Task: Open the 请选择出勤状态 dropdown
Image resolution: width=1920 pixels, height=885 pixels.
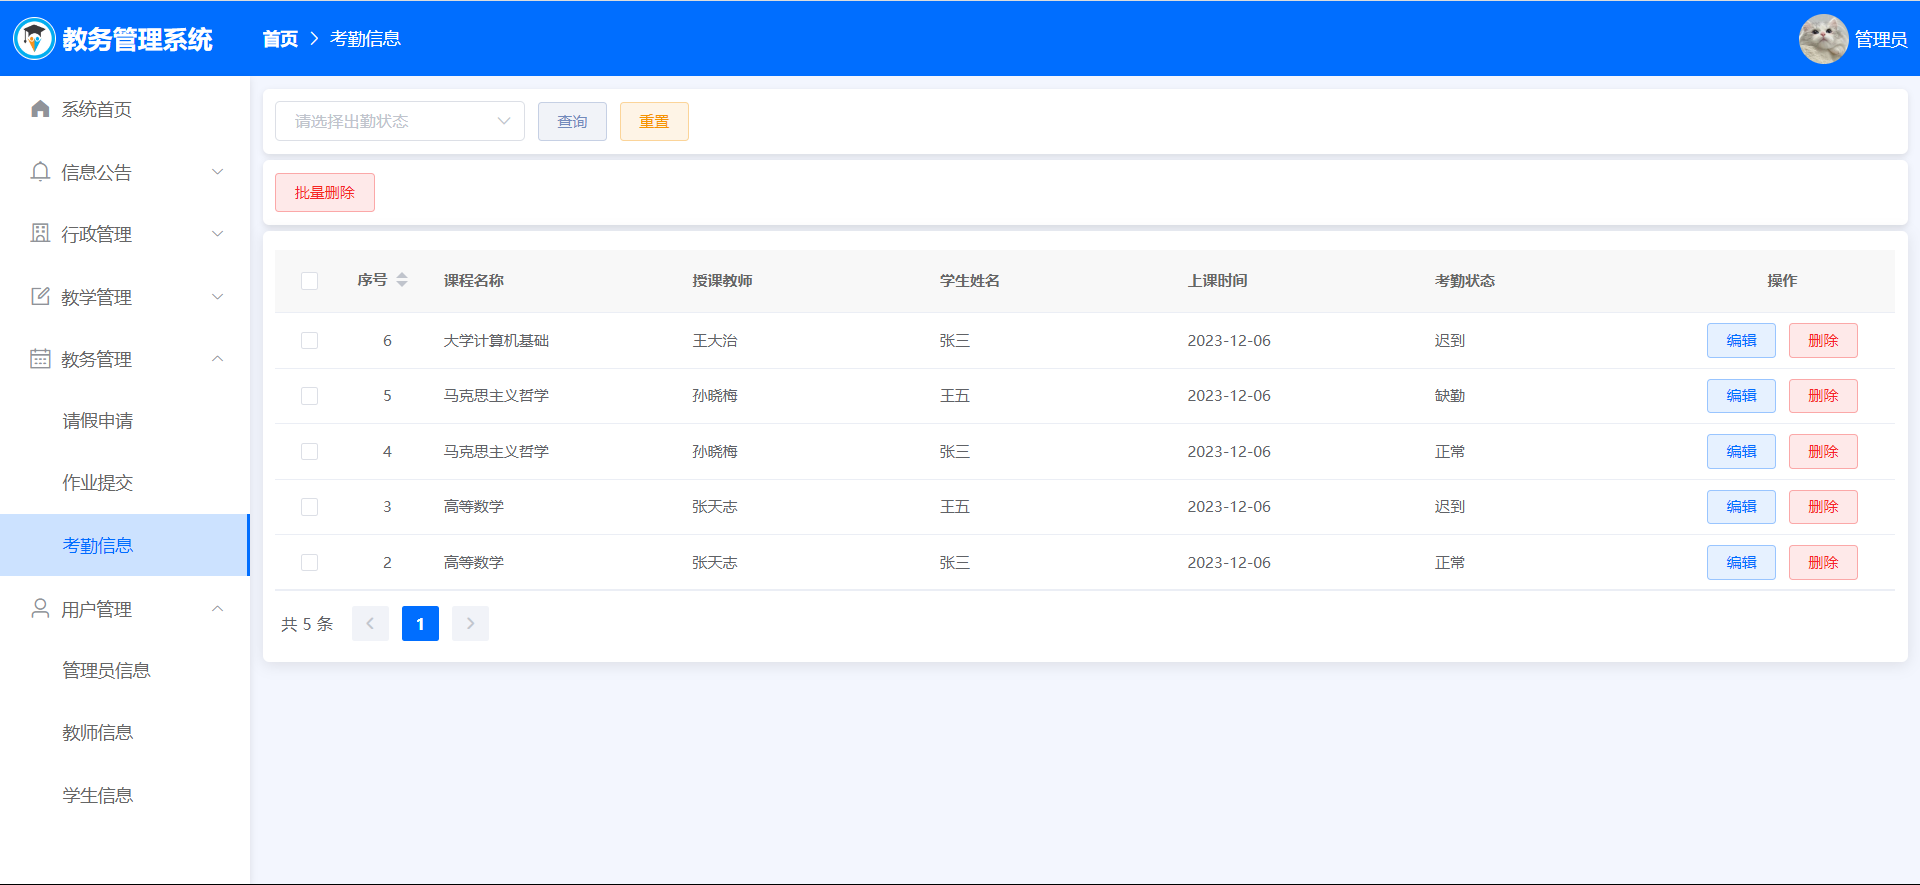Action: (400, 121)
